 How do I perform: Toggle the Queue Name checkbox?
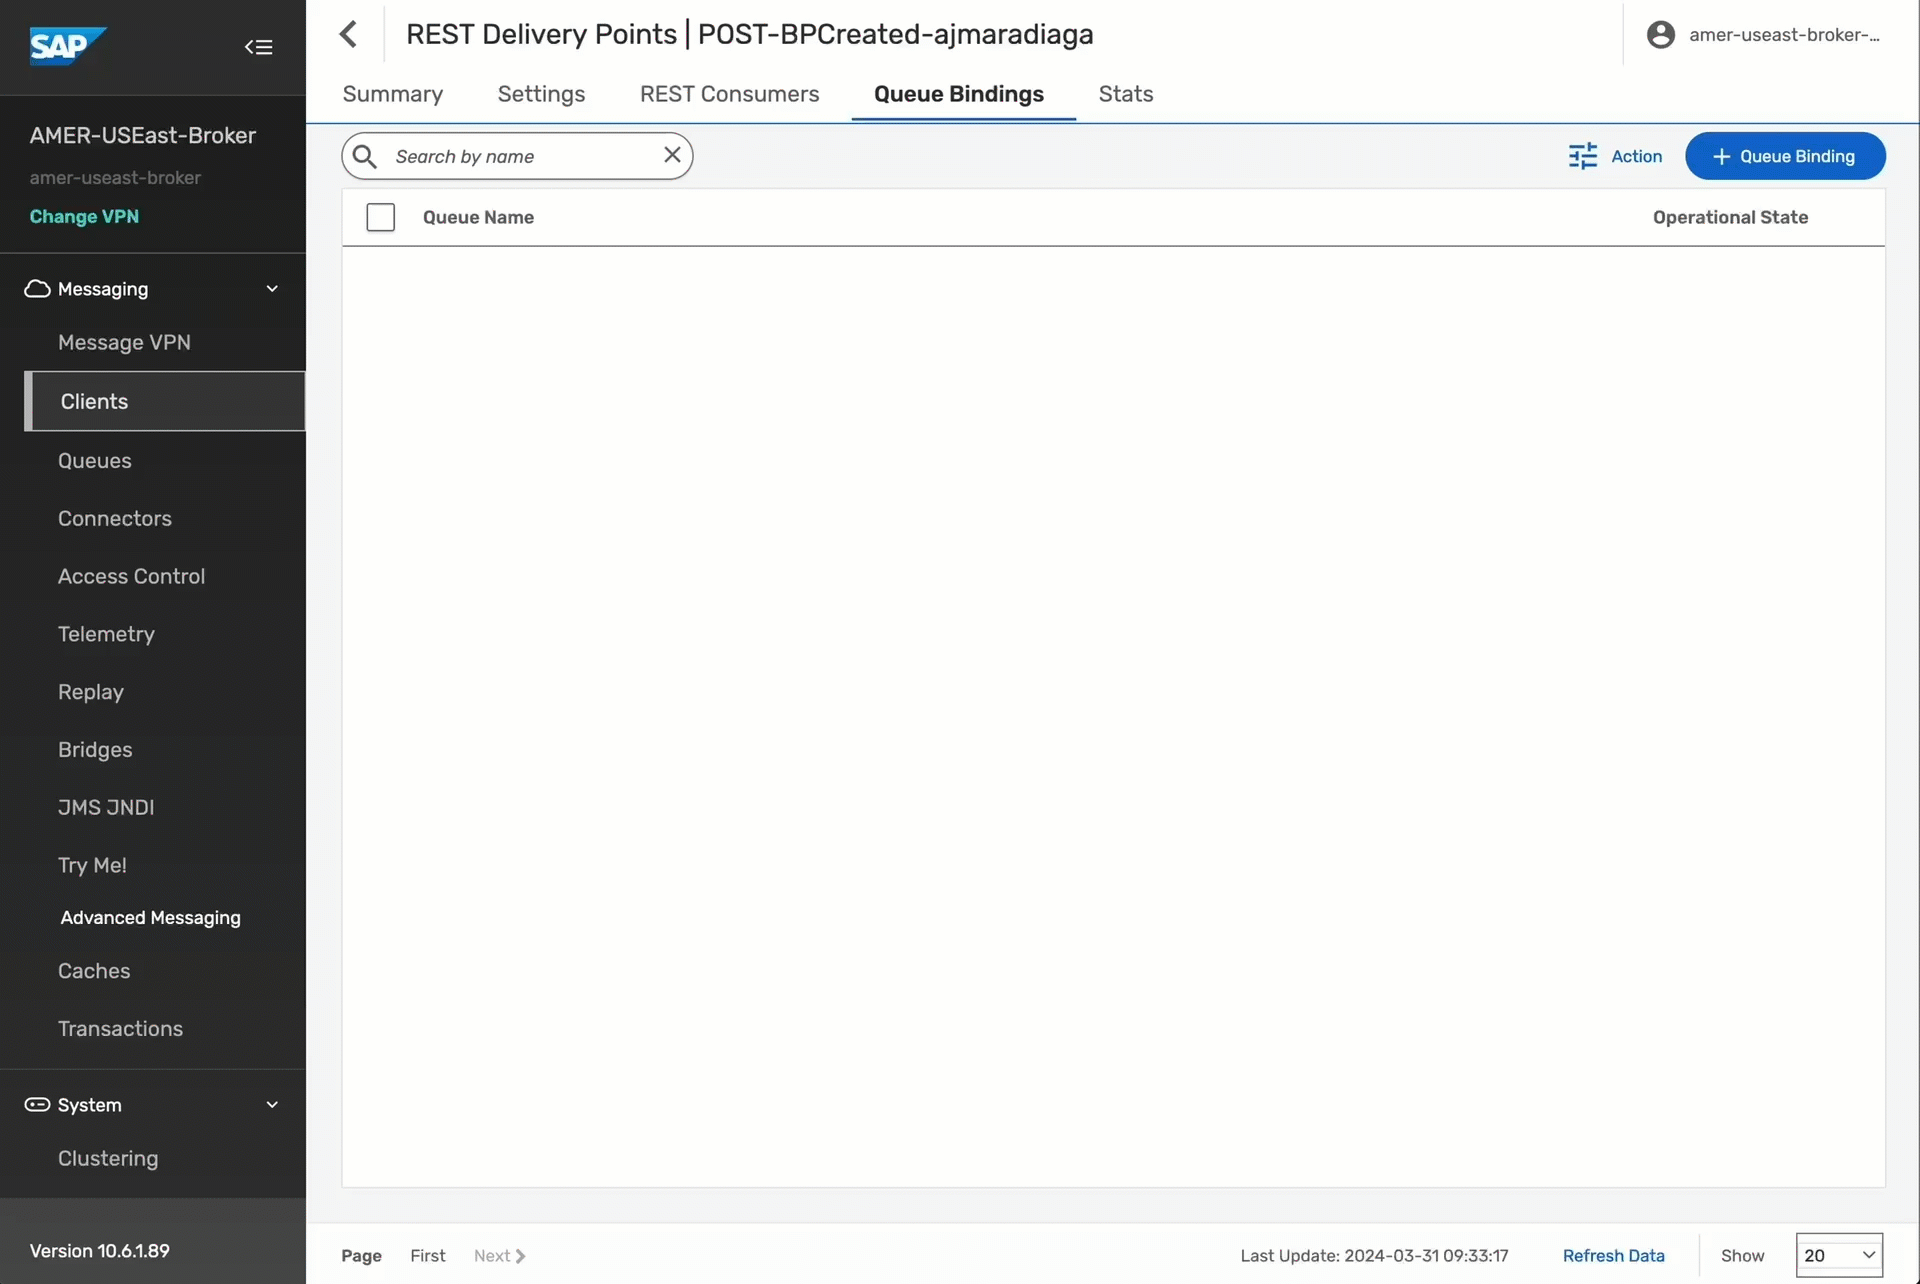pos(380,216)
